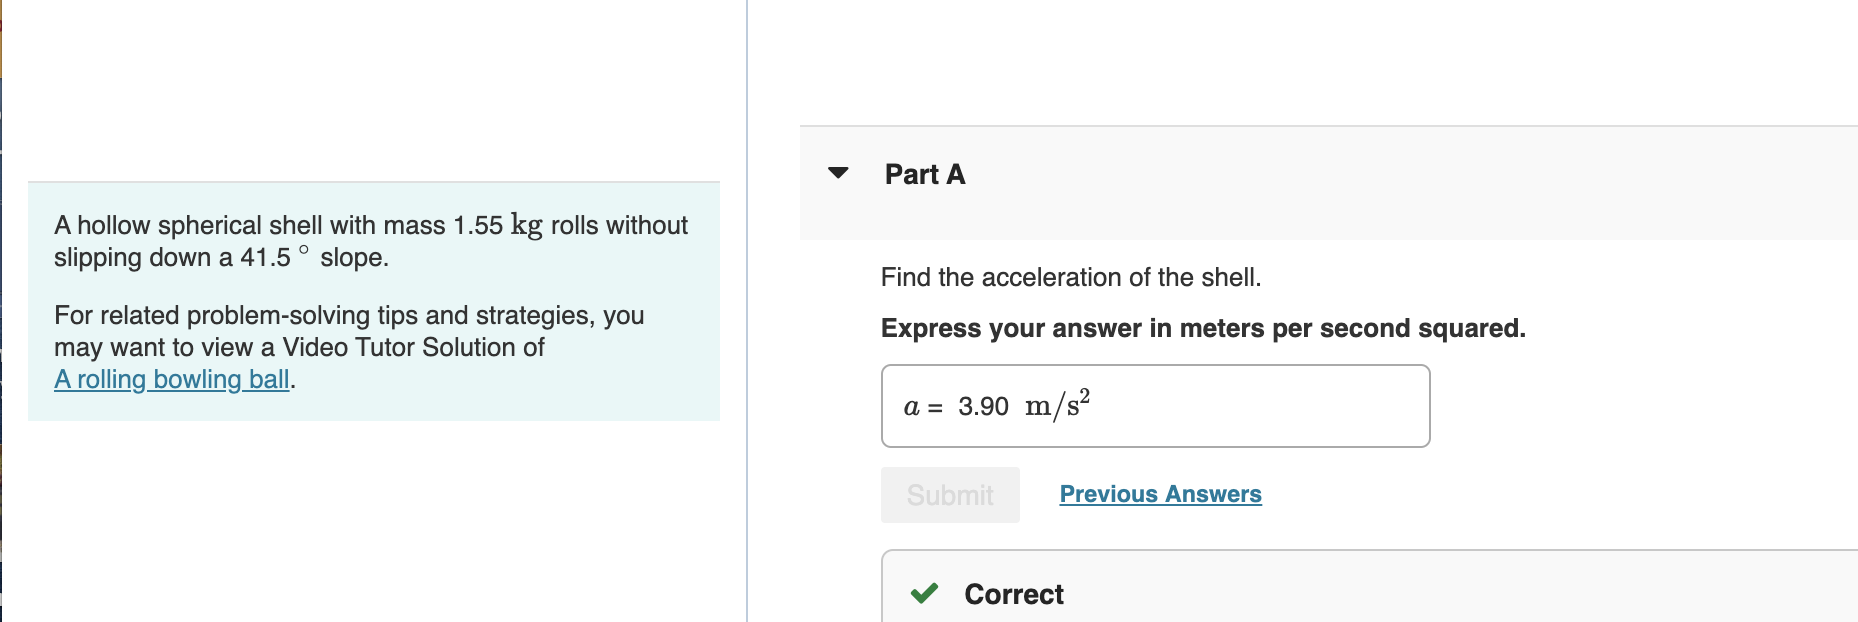The height and width of the screenshot is (622, 1858).
Task: Click the 'Find the acceleration of the shell' prompt
Action: point(1070,277)
